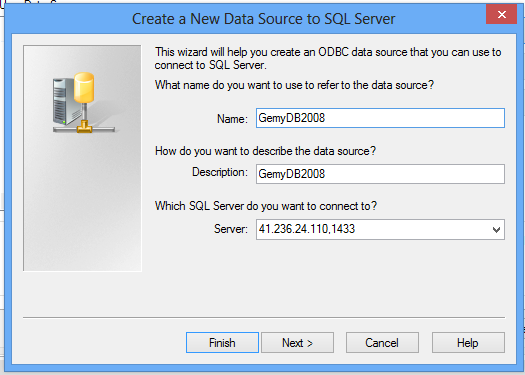The width and height of the screenshot is (525, 375).
Task: Click 'Which SQL Server do you want to connect to?'
Action: pos(266,206)
